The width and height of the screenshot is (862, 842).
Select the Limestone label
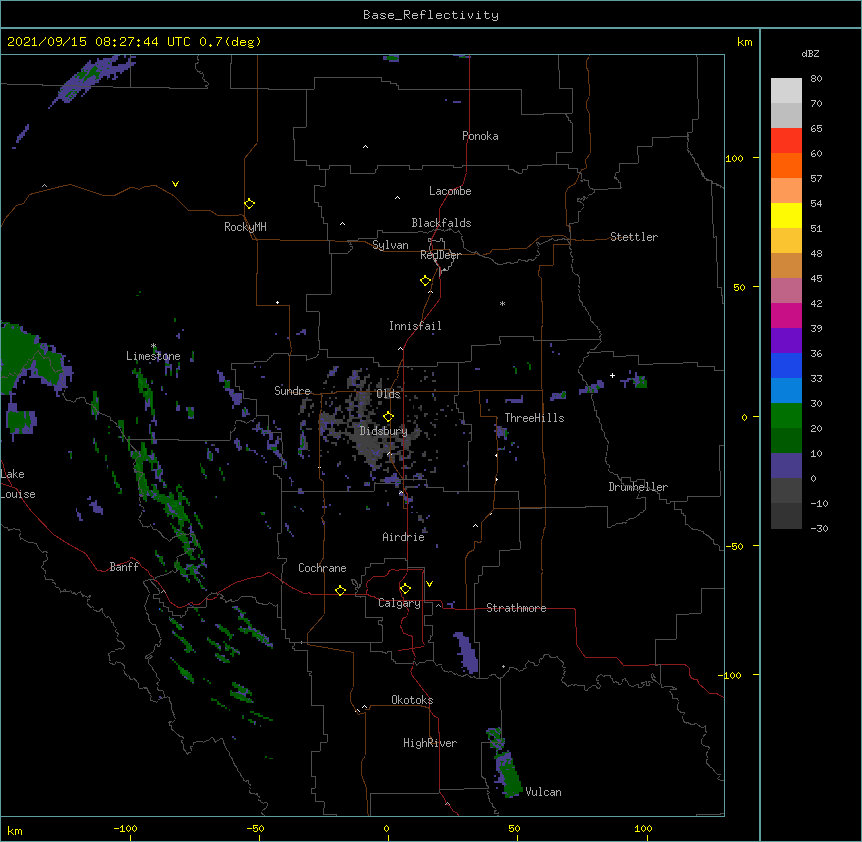(153, 356)
